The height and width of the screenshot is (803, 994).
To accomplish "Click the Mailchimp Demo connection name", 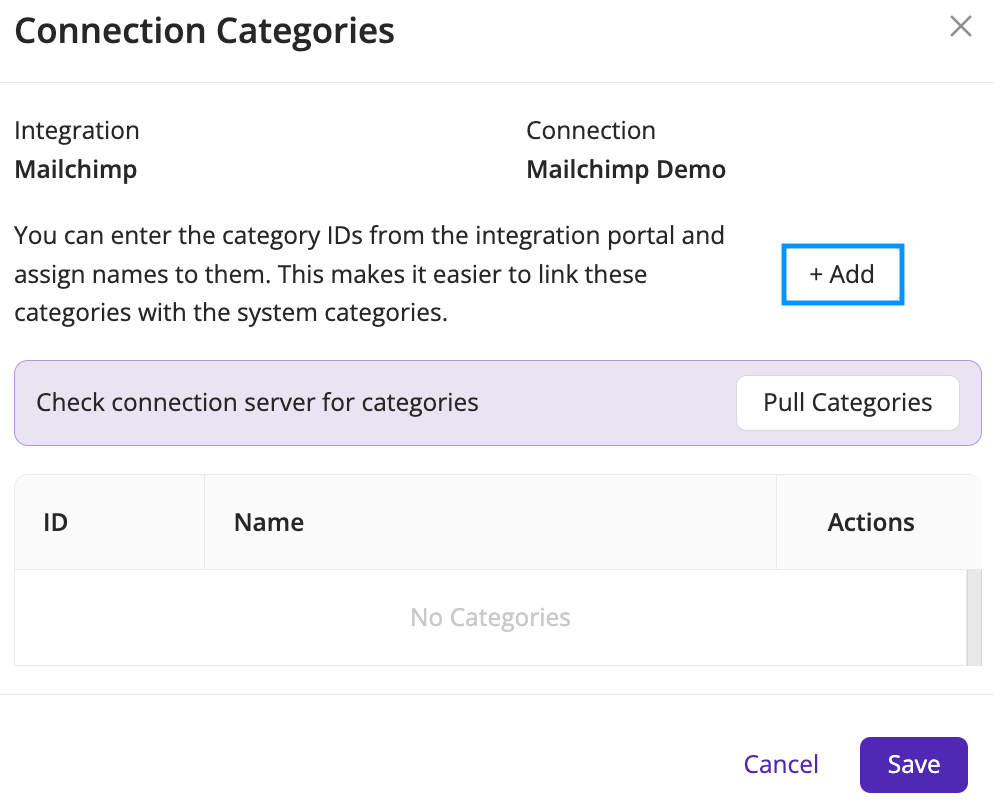I will [x=626, y=169].
